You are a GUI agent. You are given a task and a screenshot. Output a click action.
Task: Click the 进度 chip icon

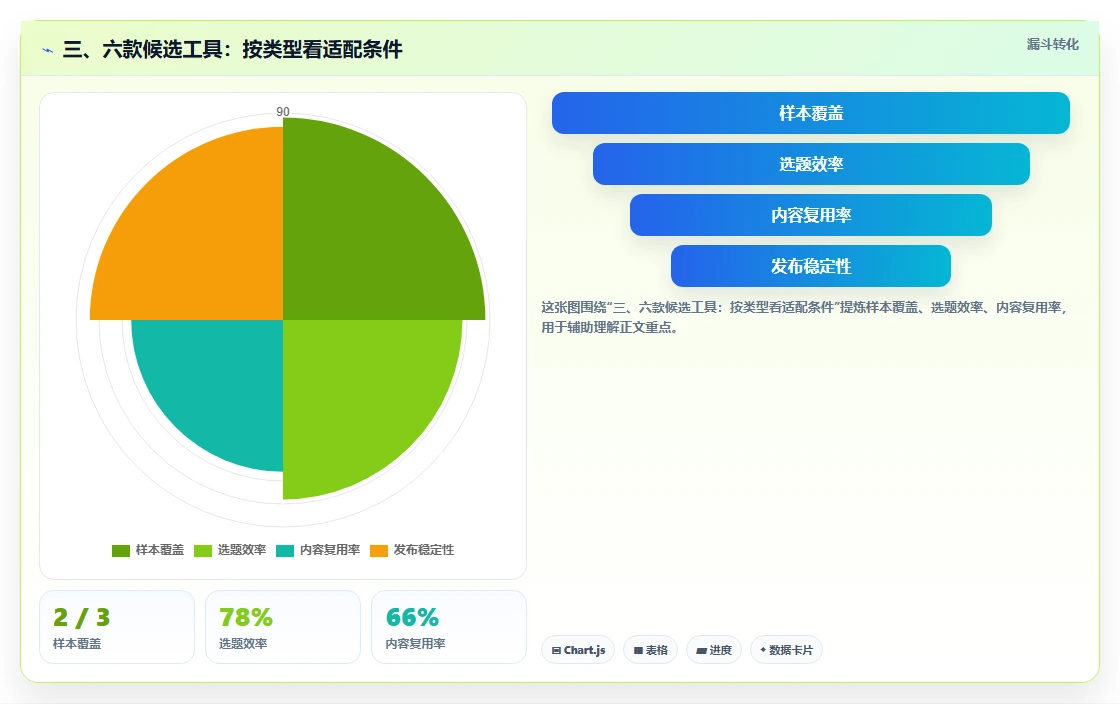[701, 650]
